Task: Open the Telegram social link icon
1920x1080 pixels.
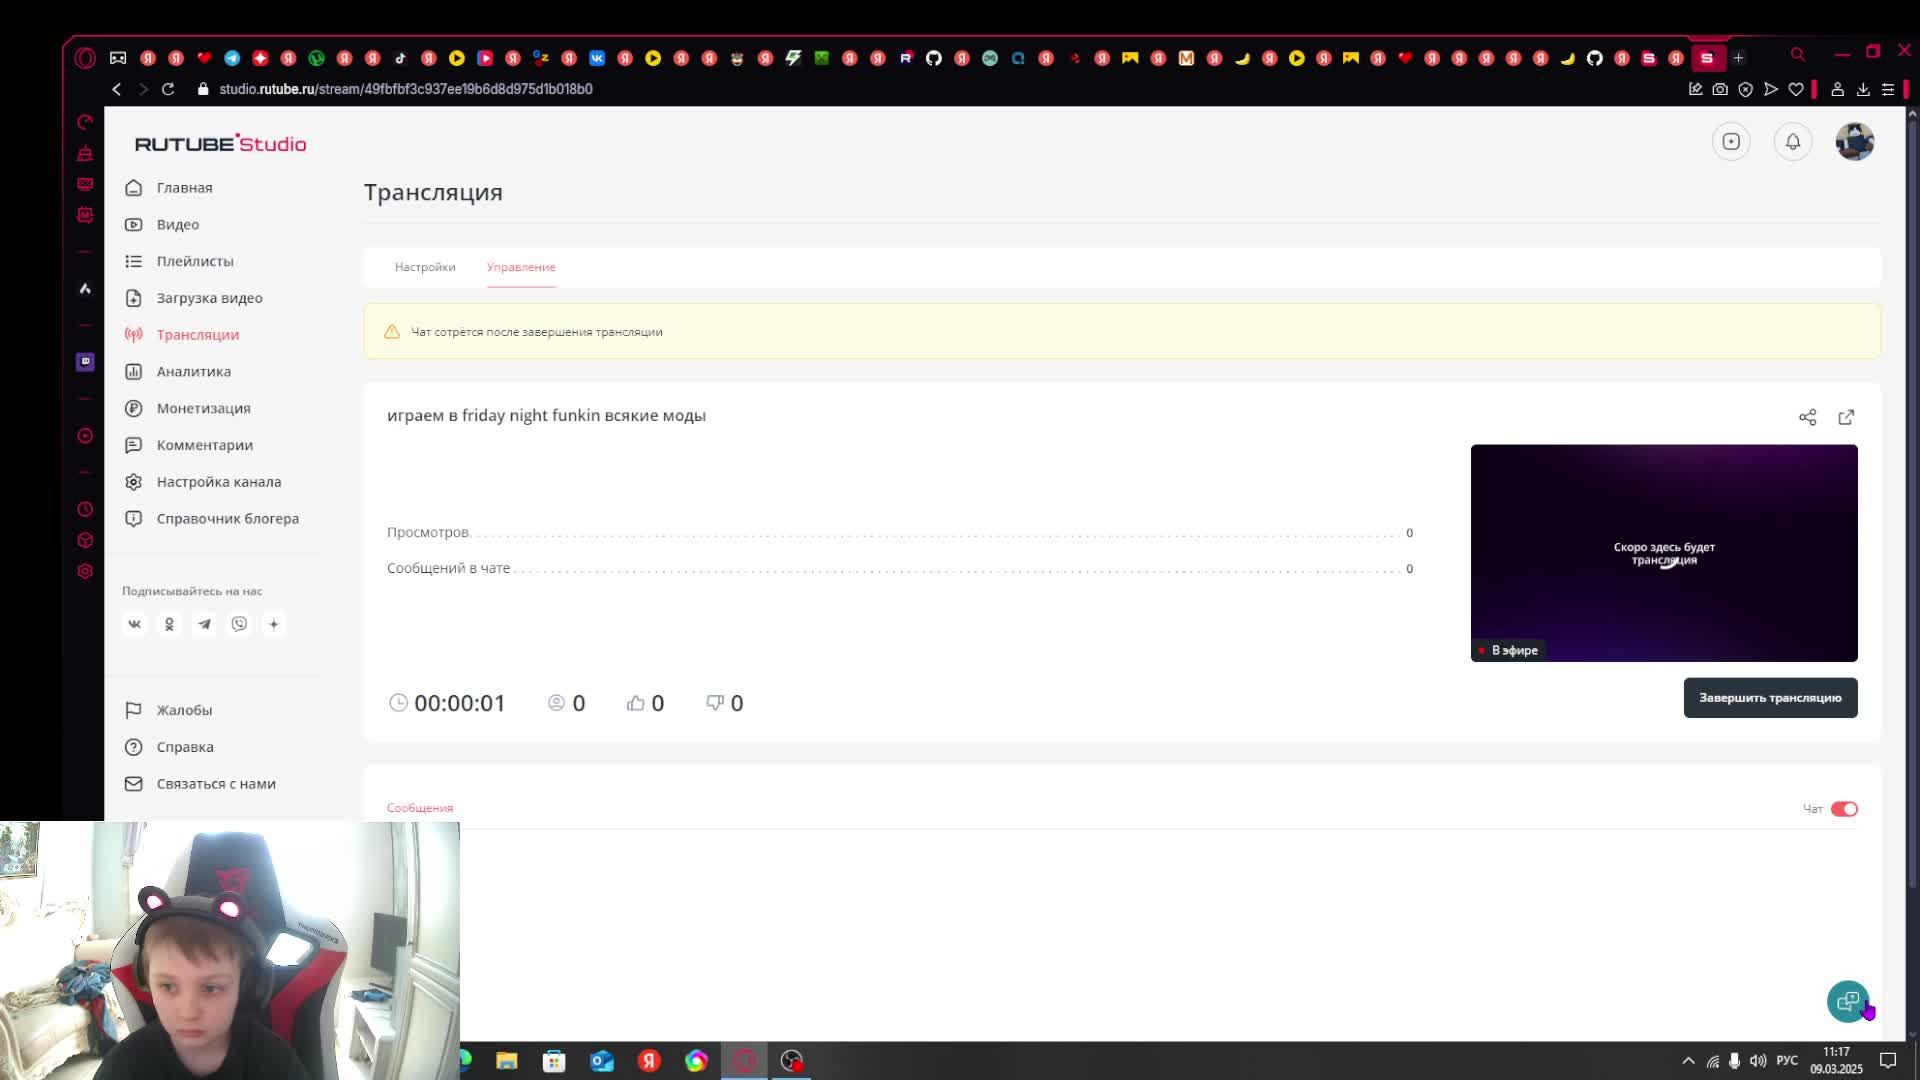Action: coord(204,624)
